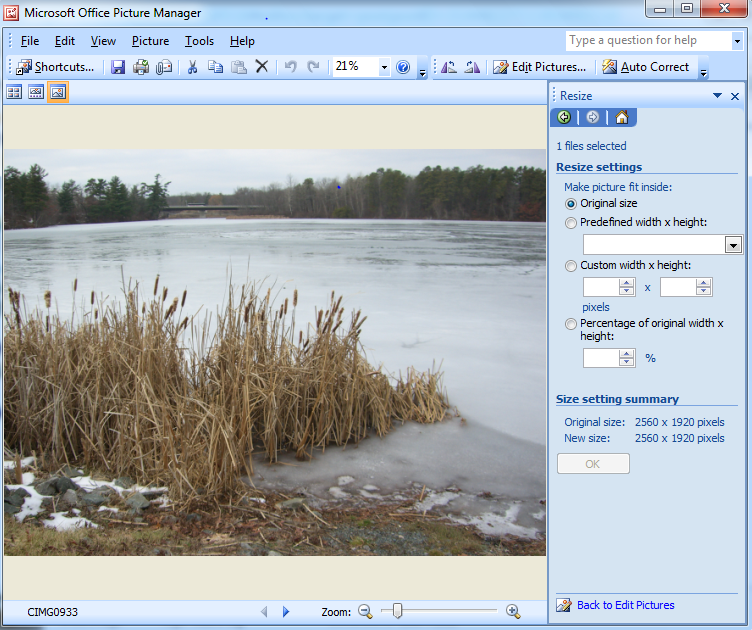Select Percentage of original size option

(x=570, y=324)
